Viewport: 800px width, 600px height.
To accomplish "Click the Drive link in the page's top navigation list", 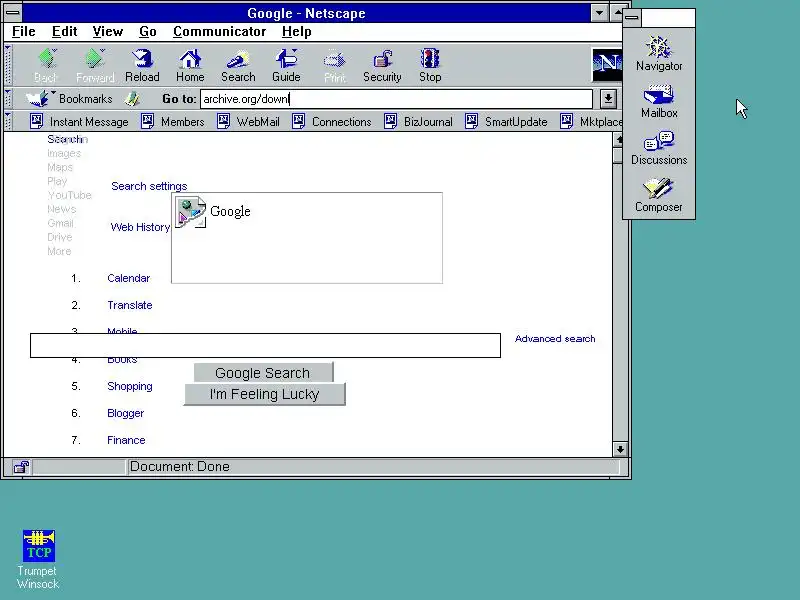I will point(59,237).
